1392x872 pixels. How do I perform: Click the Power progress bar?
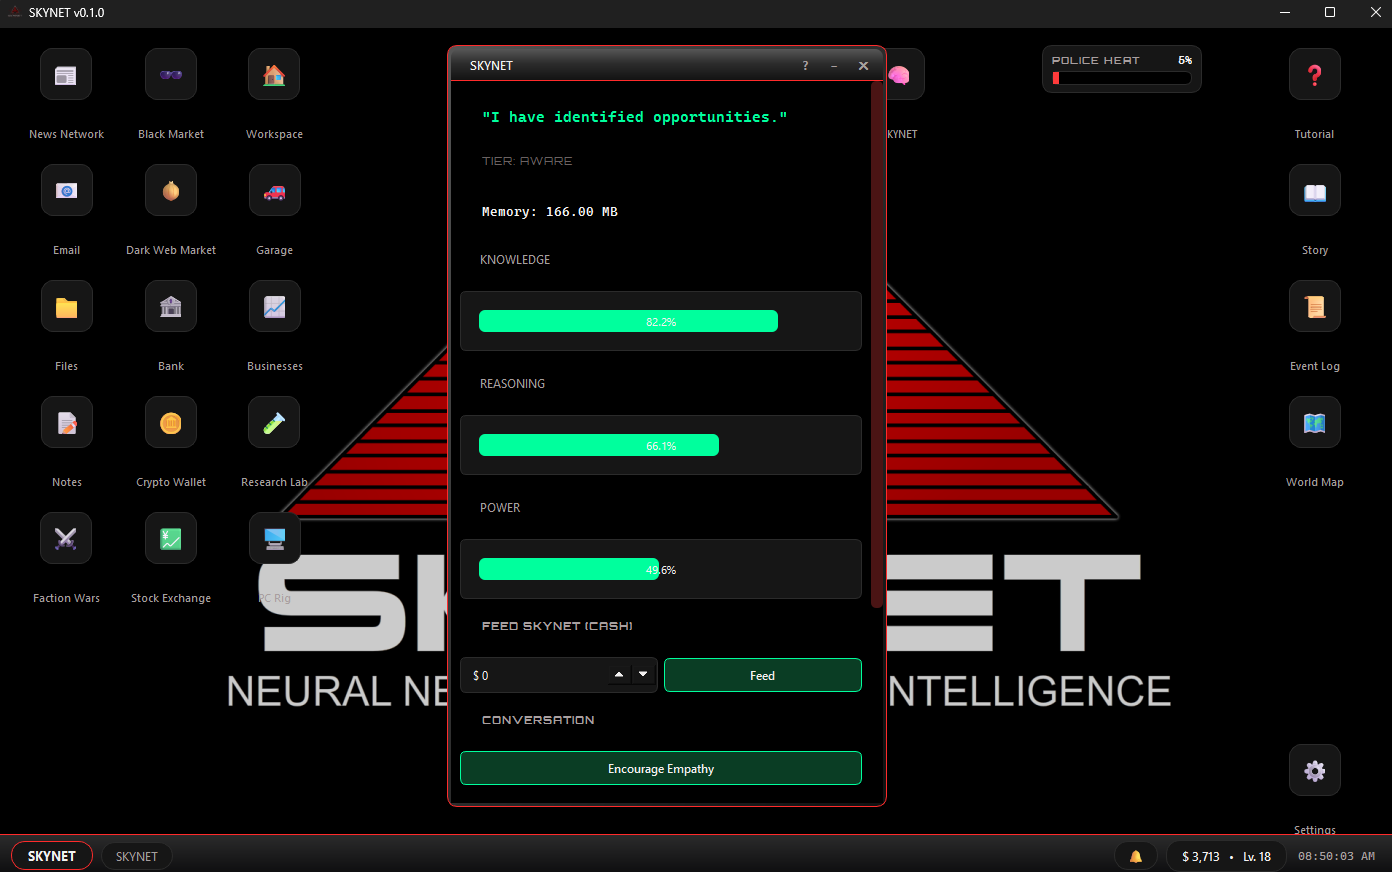coord(660,569)
